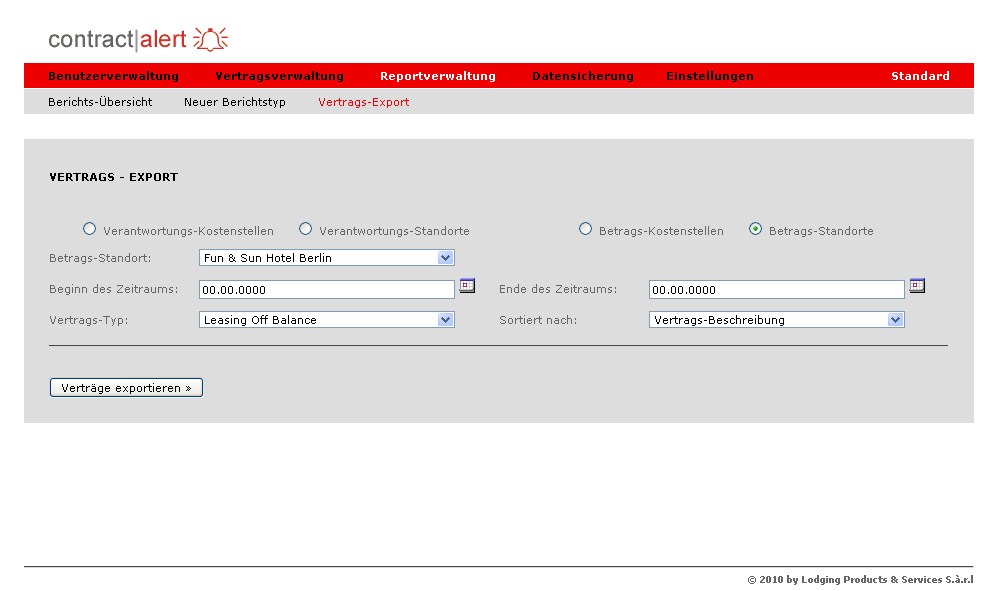Switch to Berichts-Übersicht tab
This screenshot has height=591, width=999.
click(100, 102)
